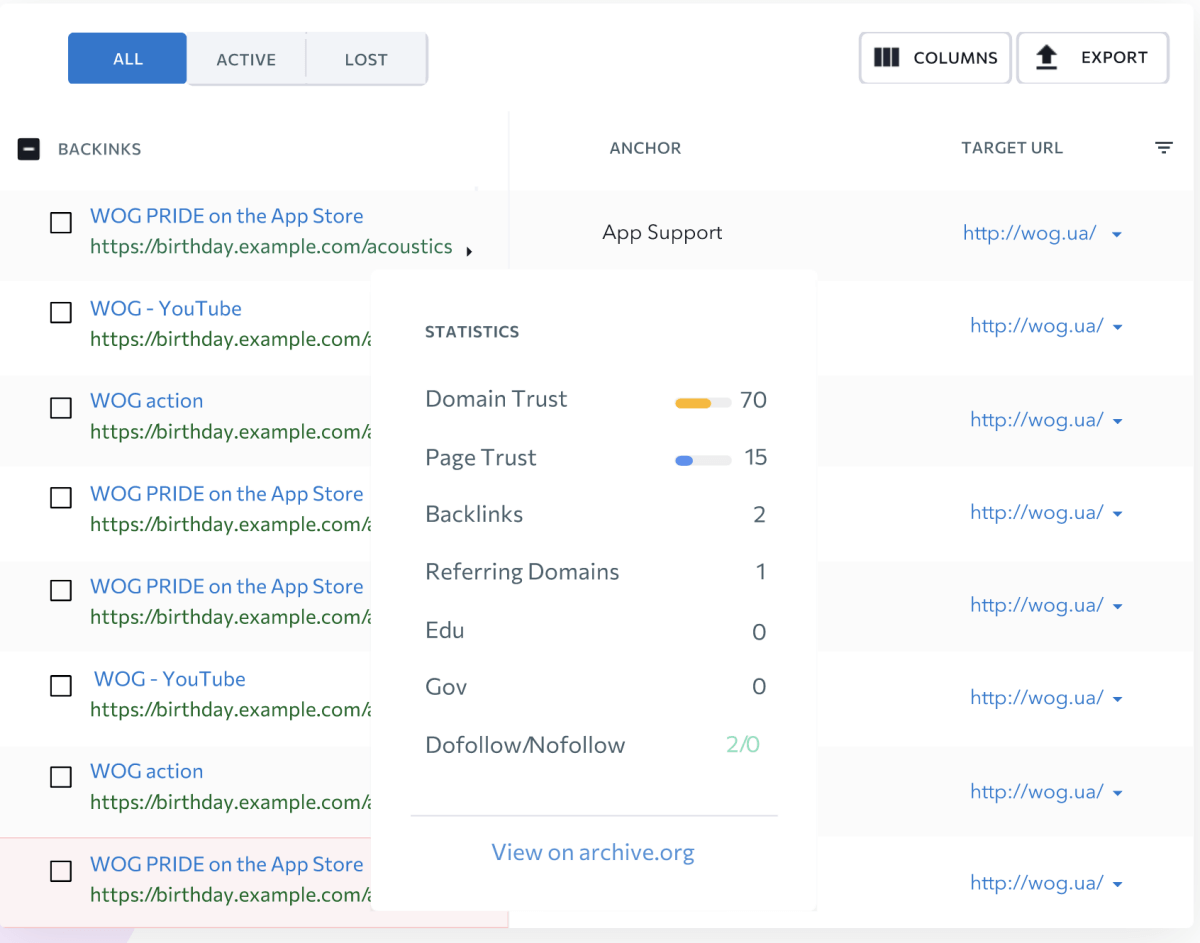Check the second WOG PRIDE on the App Store row
Viewport: 1200px width, 943px height.
[x=61, y=498]
